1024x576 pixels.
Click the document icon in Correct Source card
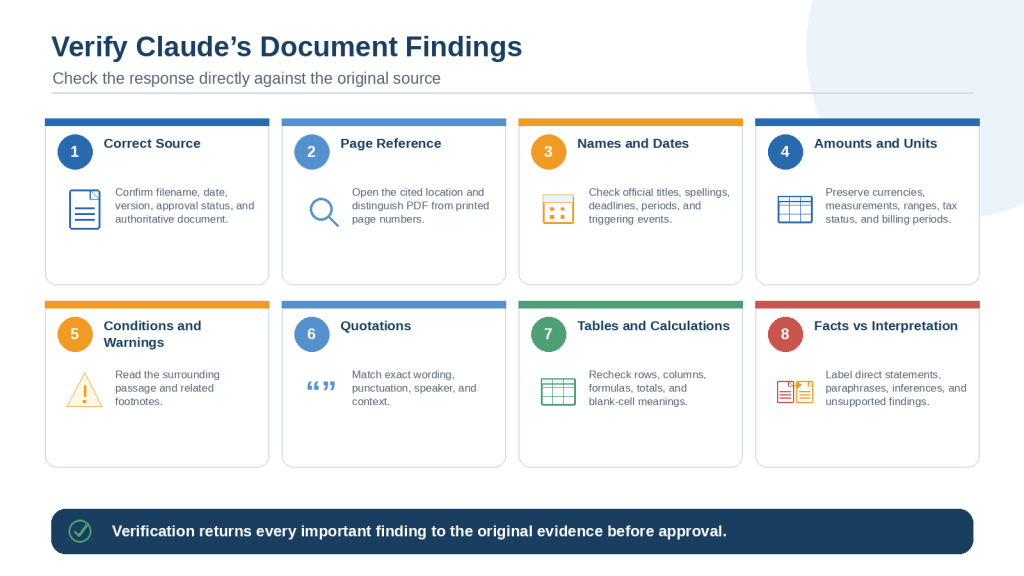pos(85,210)
